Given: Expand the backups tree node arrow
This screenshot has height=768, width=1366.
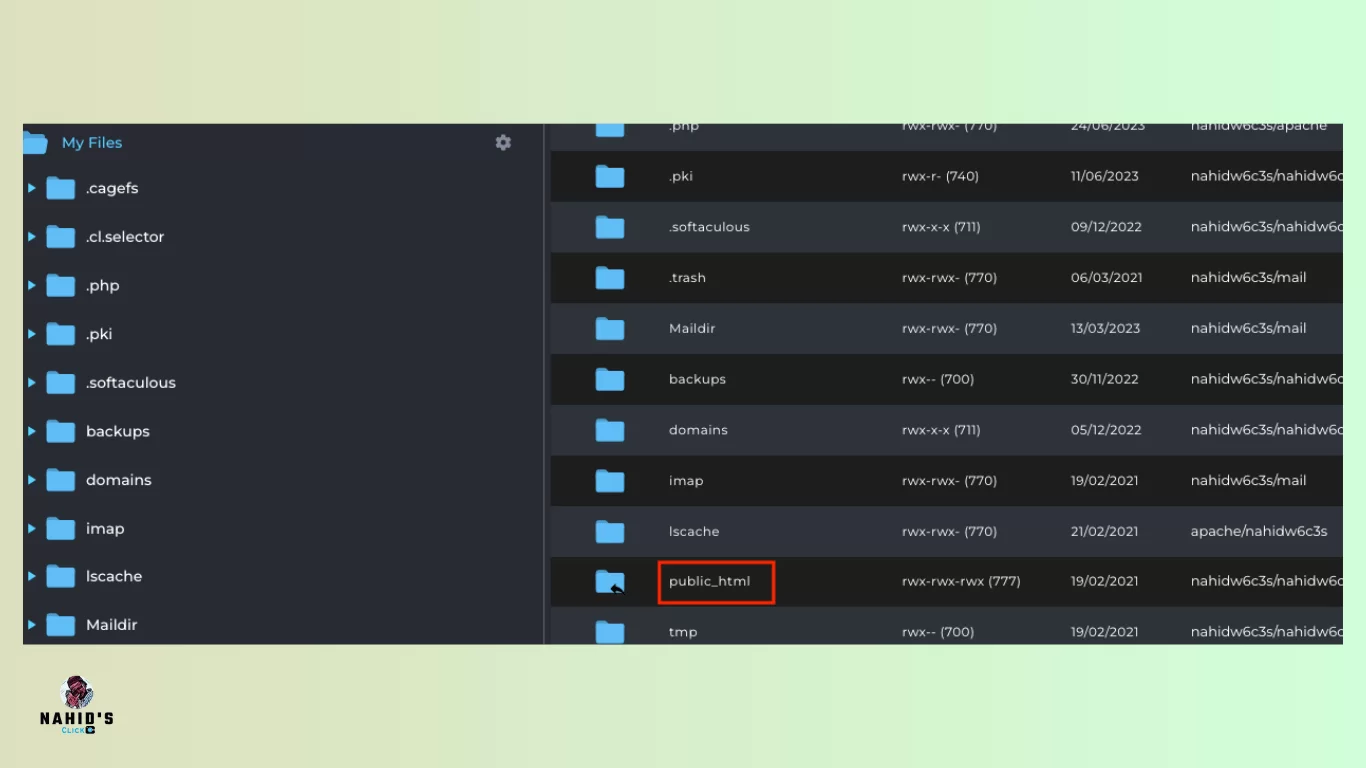Looking at the screenshot, I should [x=32, y=432].
